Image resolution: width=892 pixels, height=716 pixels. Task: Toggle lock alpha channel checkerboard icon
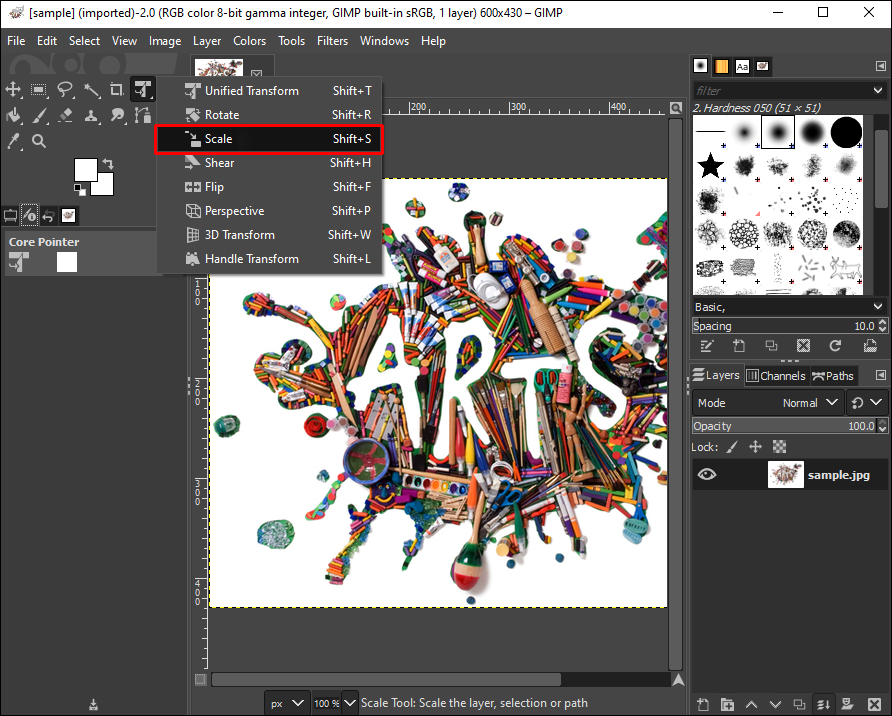point(780,447)
